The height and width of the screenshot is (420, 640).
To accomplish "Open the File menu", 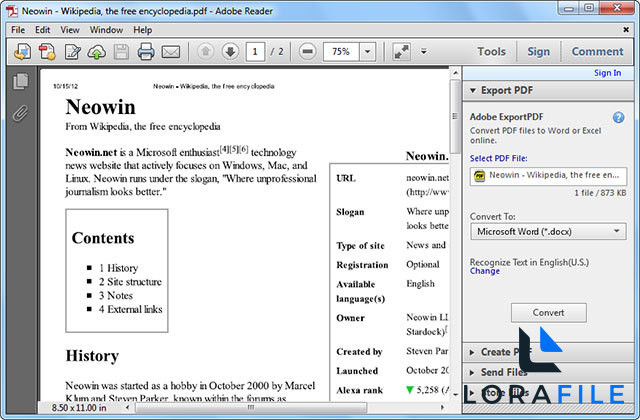I will coord(18,30).
